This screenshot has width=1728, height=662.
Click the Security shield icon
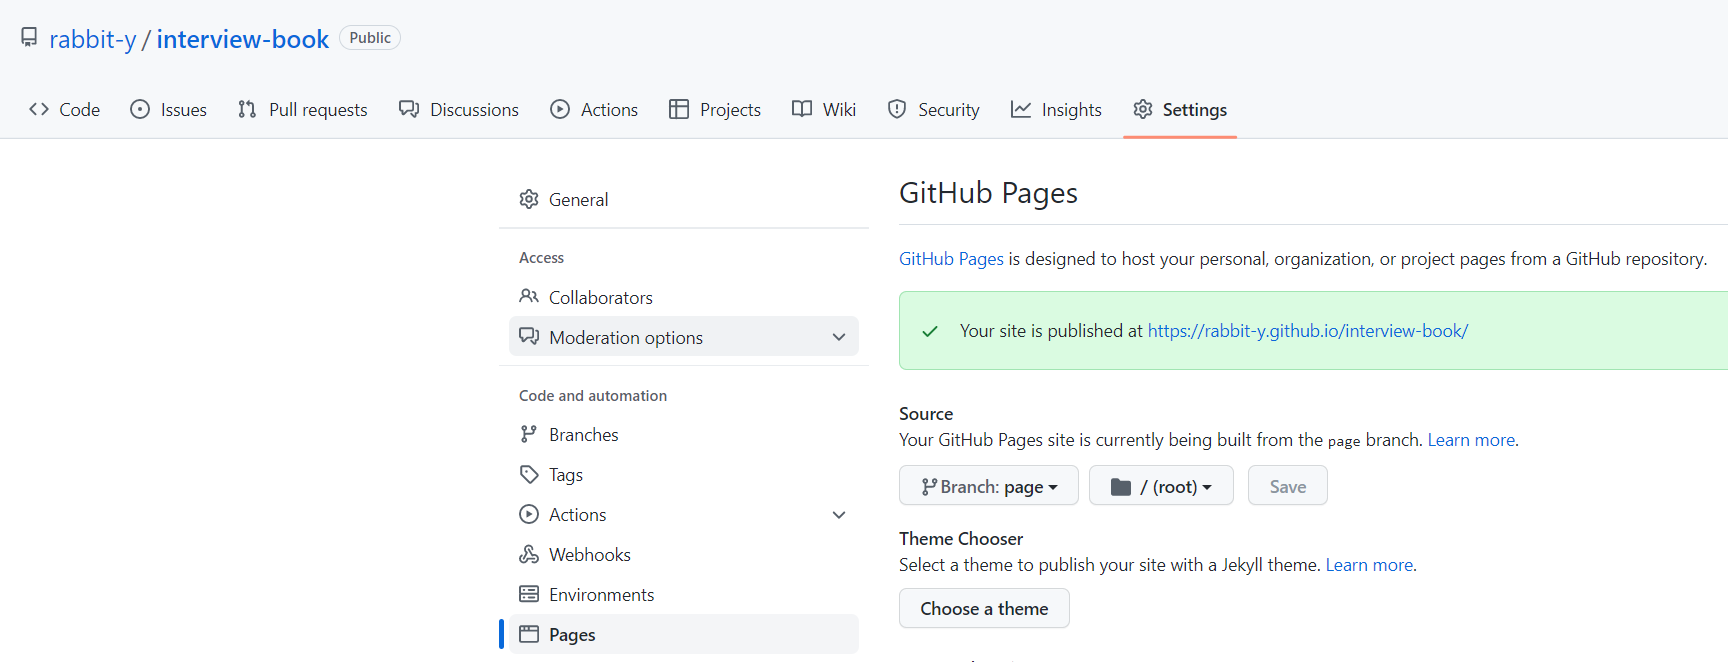(897, 109)
